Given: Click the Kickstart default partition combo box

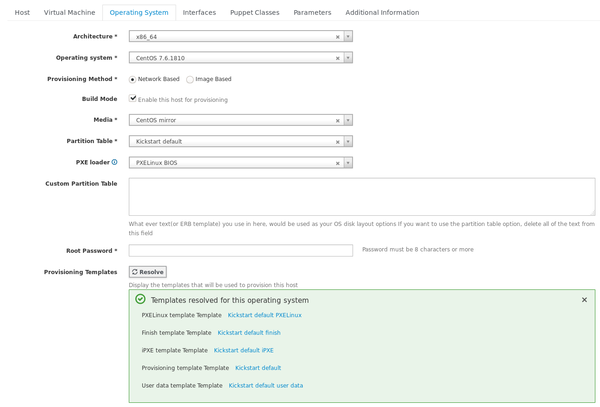Looking at the screenshot, I should pyautogui.click(x=241, y=142).
